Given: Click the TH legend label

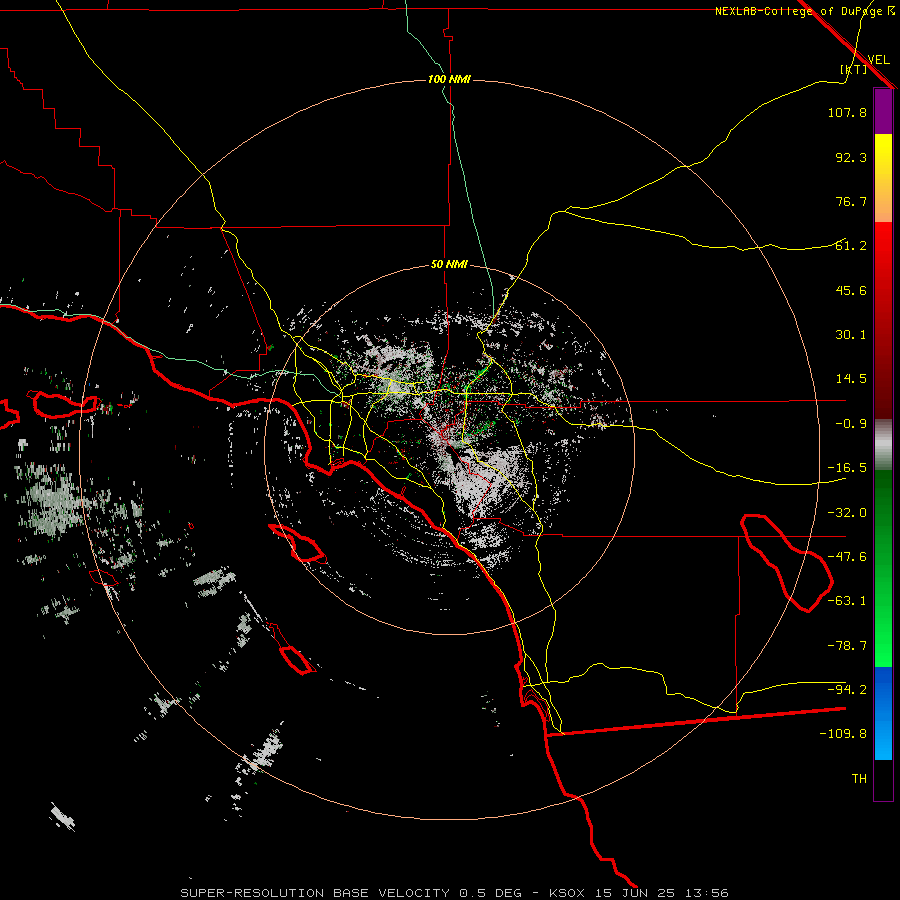Looking at the screenshot, I should (859, 779).
